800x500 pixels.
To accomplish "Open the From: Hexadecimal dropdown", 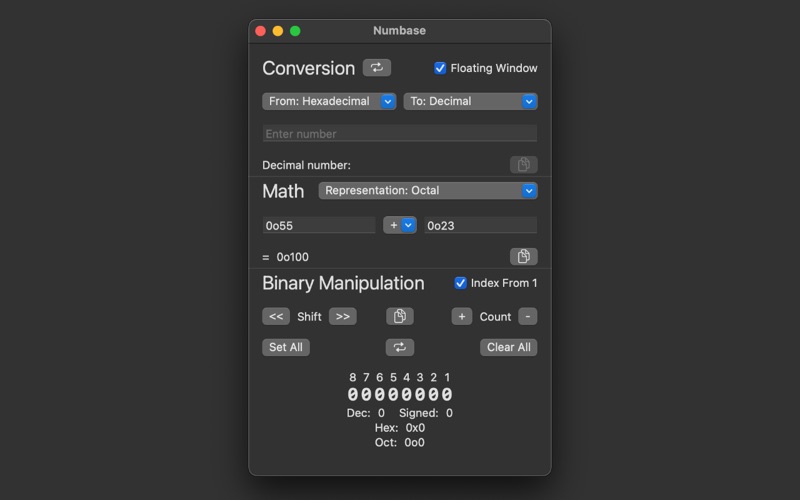I will coord(329,101).
